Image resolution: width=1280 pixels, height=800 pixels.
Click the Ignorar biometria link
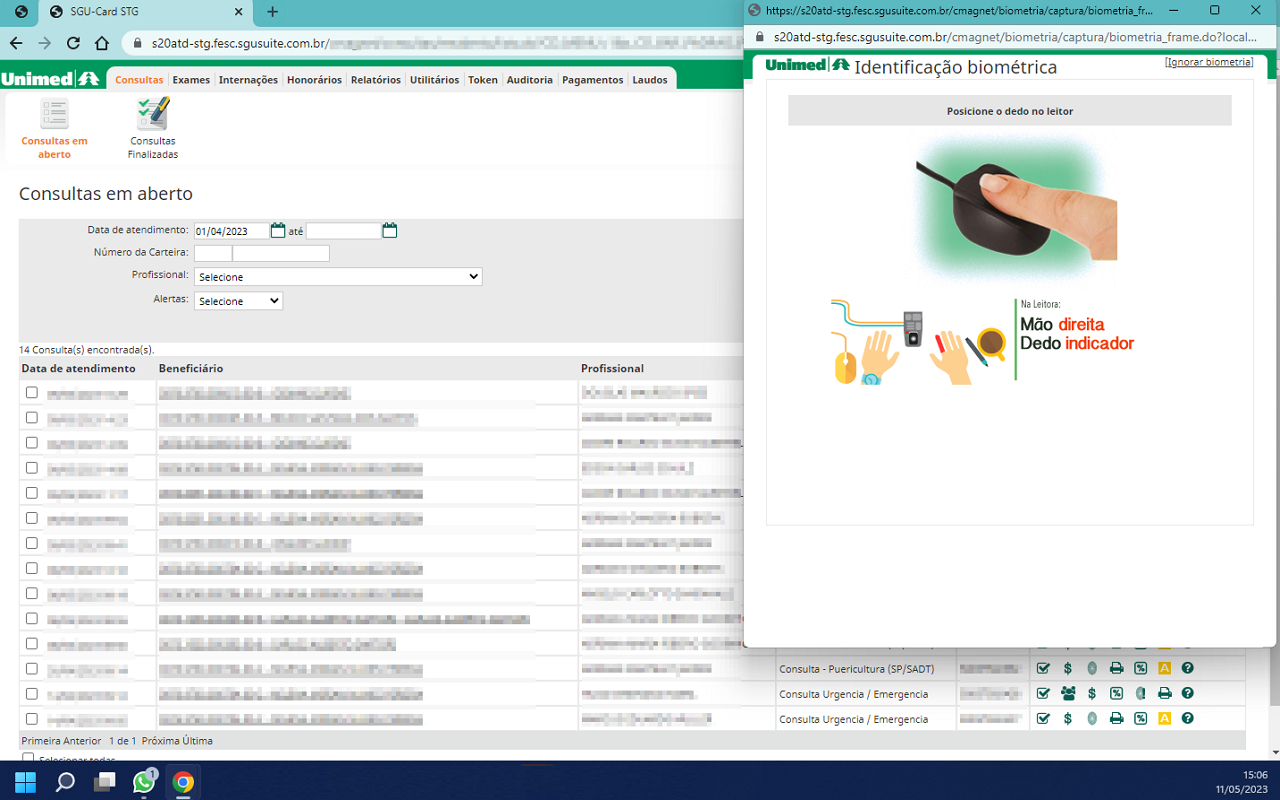[1209, 62]
